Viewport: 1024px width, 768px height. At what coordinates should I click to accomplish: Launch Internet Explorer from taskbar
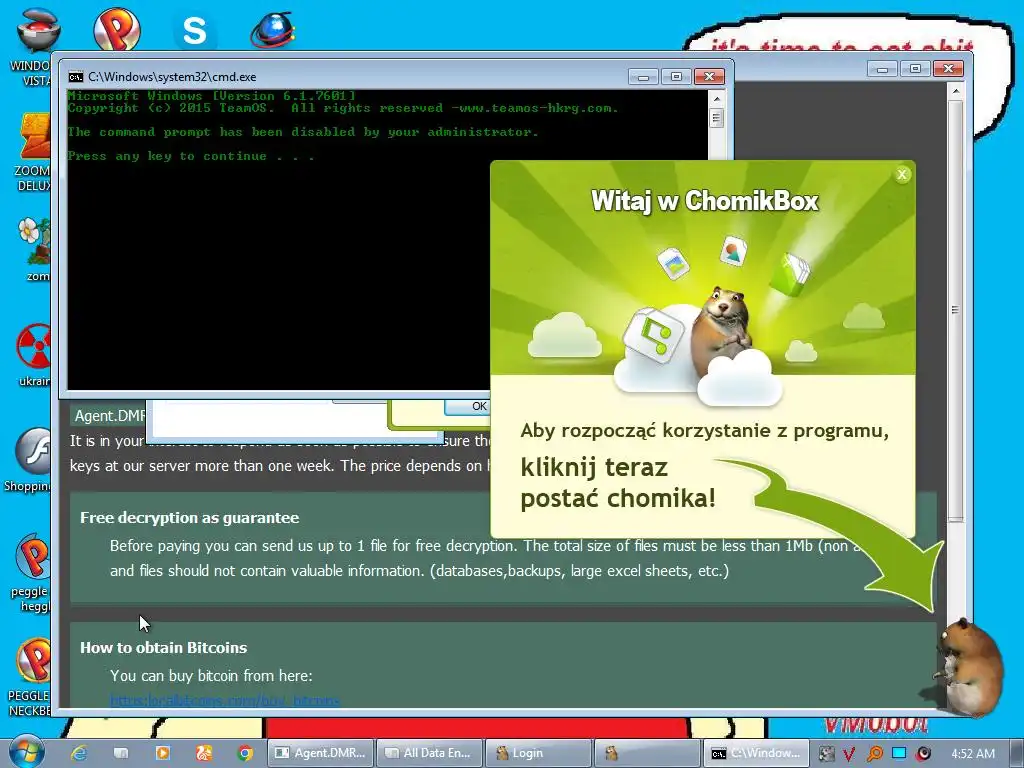click(x=80, y=753)
